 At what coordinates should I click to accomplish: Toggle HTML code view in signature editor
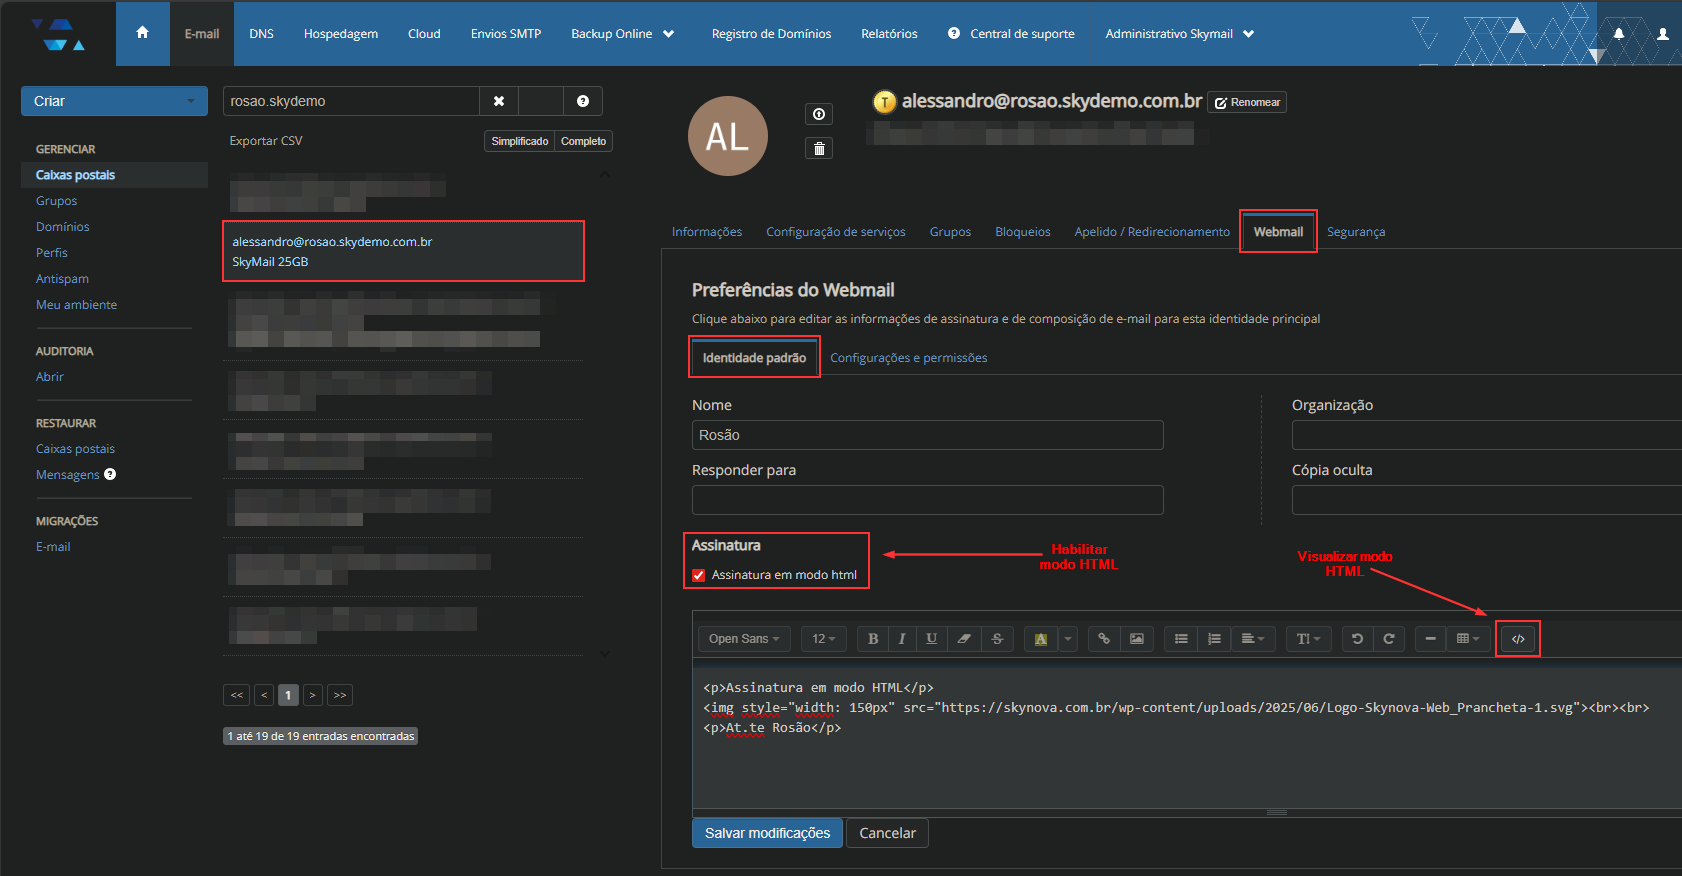point(1517,639)
